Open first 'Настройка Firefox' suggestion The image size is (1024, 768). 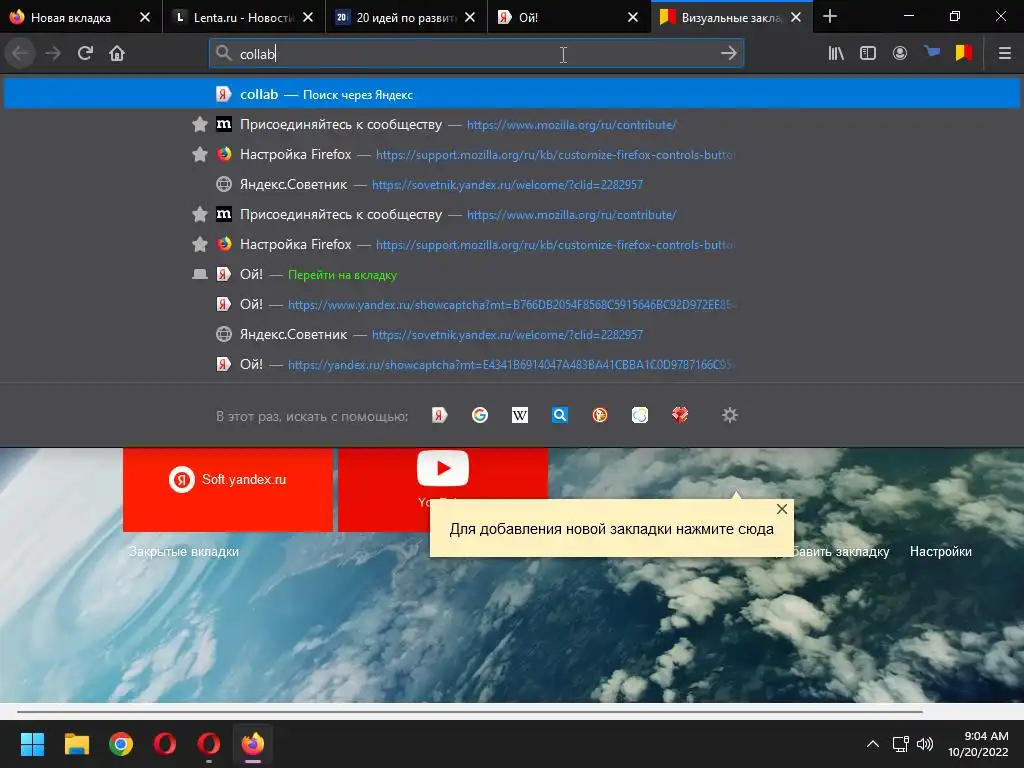click(x=512, y=154)
